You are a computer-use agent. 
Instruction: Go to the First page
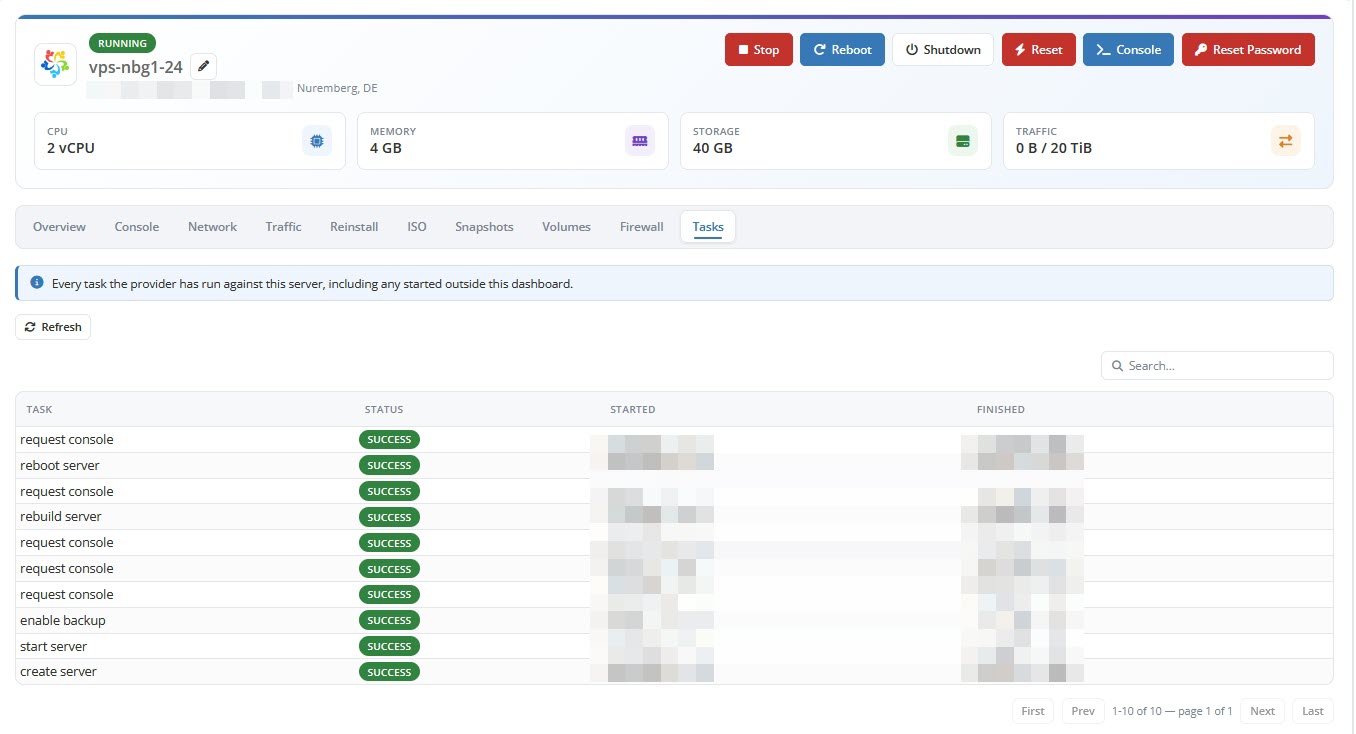tap(1033, 711)
